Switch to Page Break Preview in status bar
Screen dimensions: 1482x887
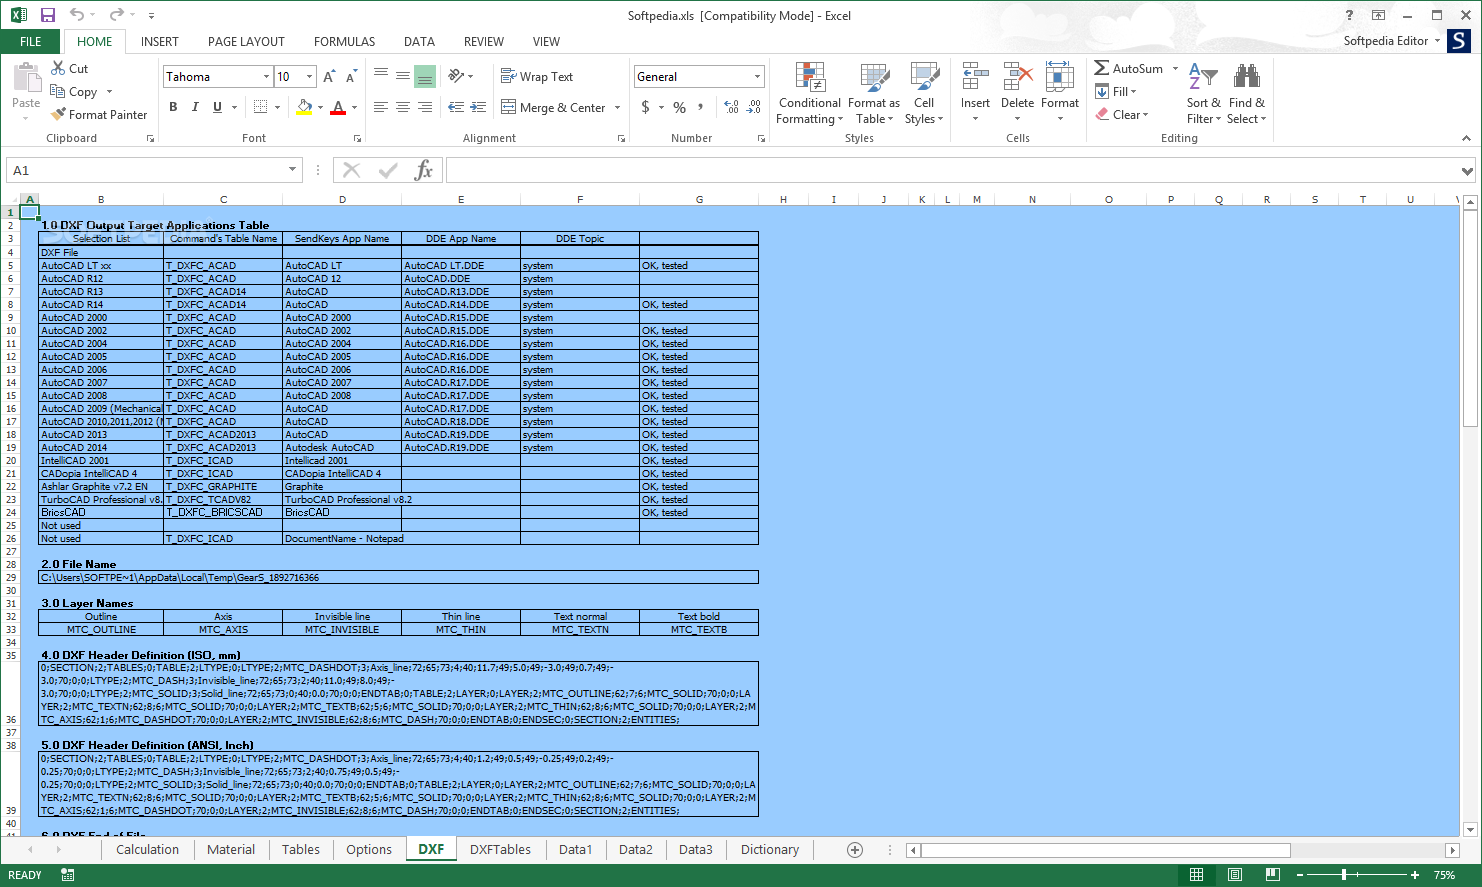click(1272, 875)
